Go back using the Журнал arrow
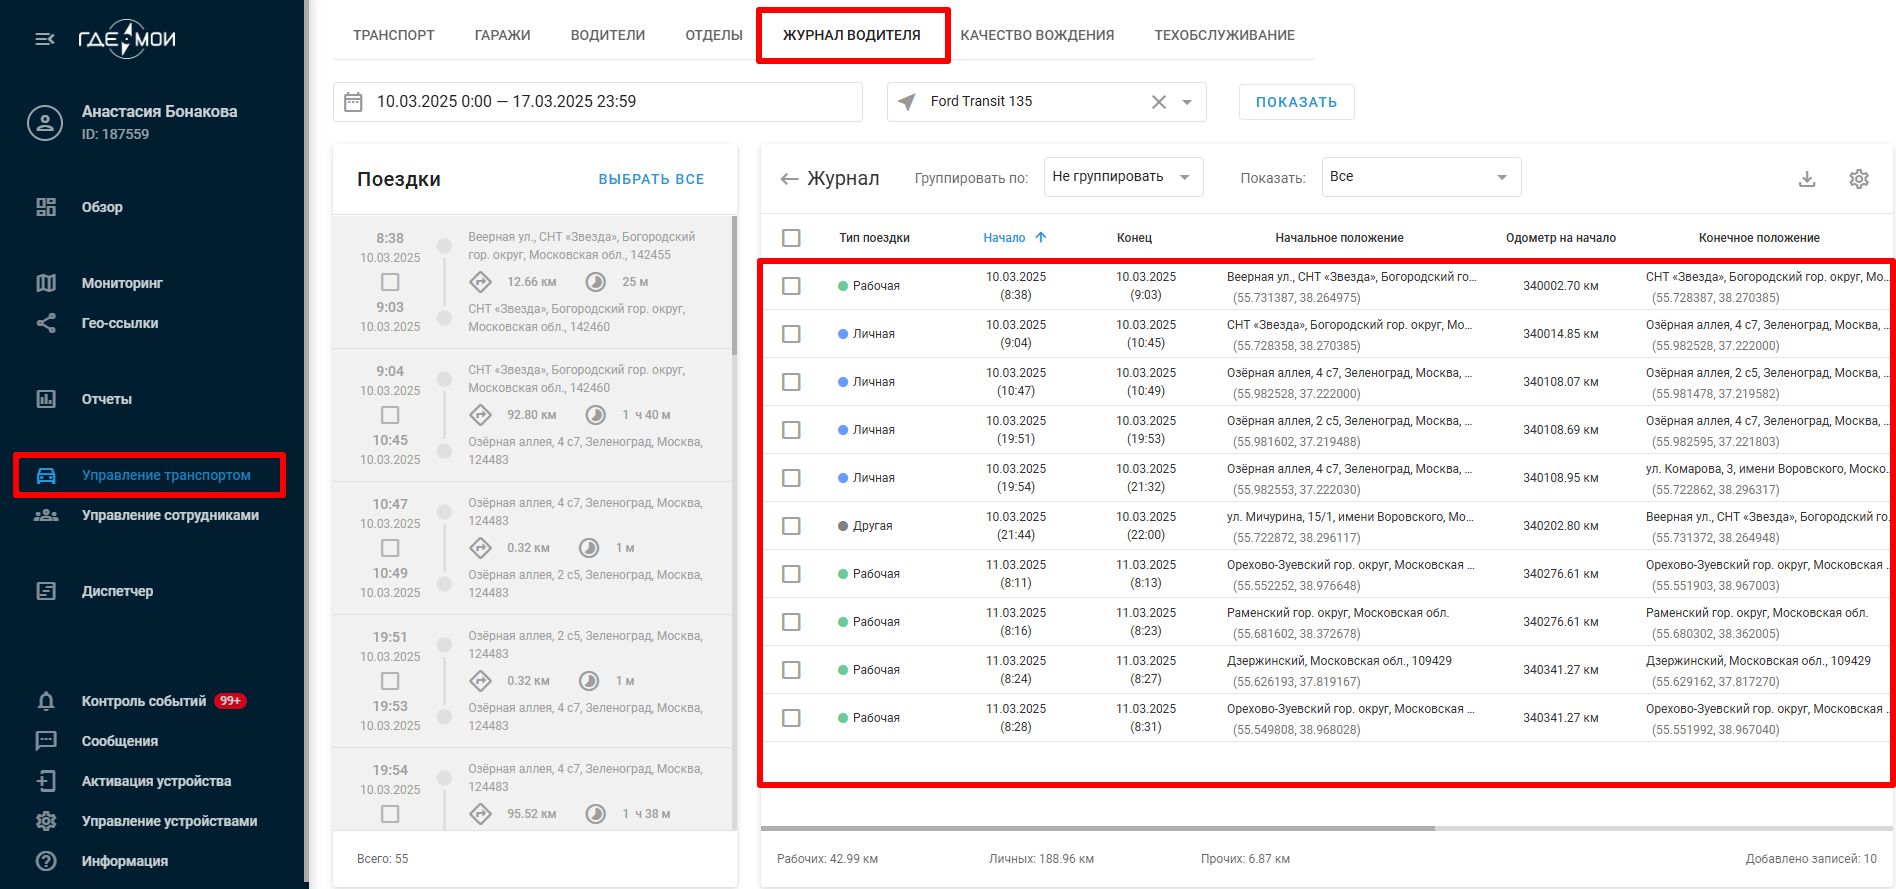Screen dimensions: 1896x889 point(789,179)
